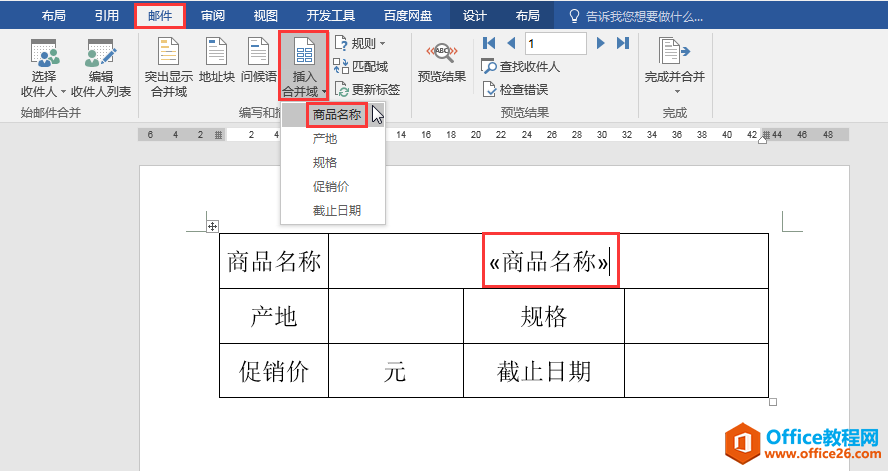Screen dimensions: 888x471
Task: Click the table move handle
Action: click(213, 227)
